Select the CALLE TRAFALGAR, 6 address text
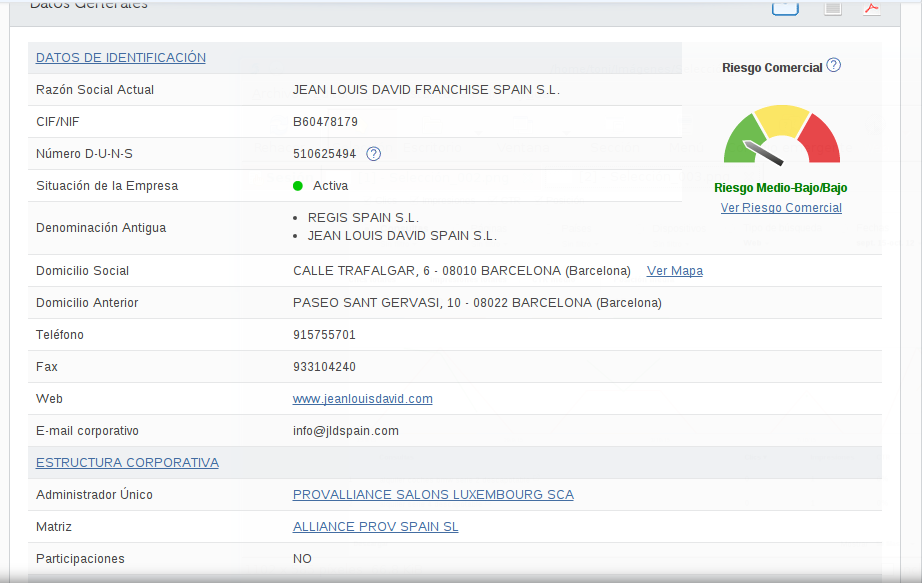 tap(462, 271)
